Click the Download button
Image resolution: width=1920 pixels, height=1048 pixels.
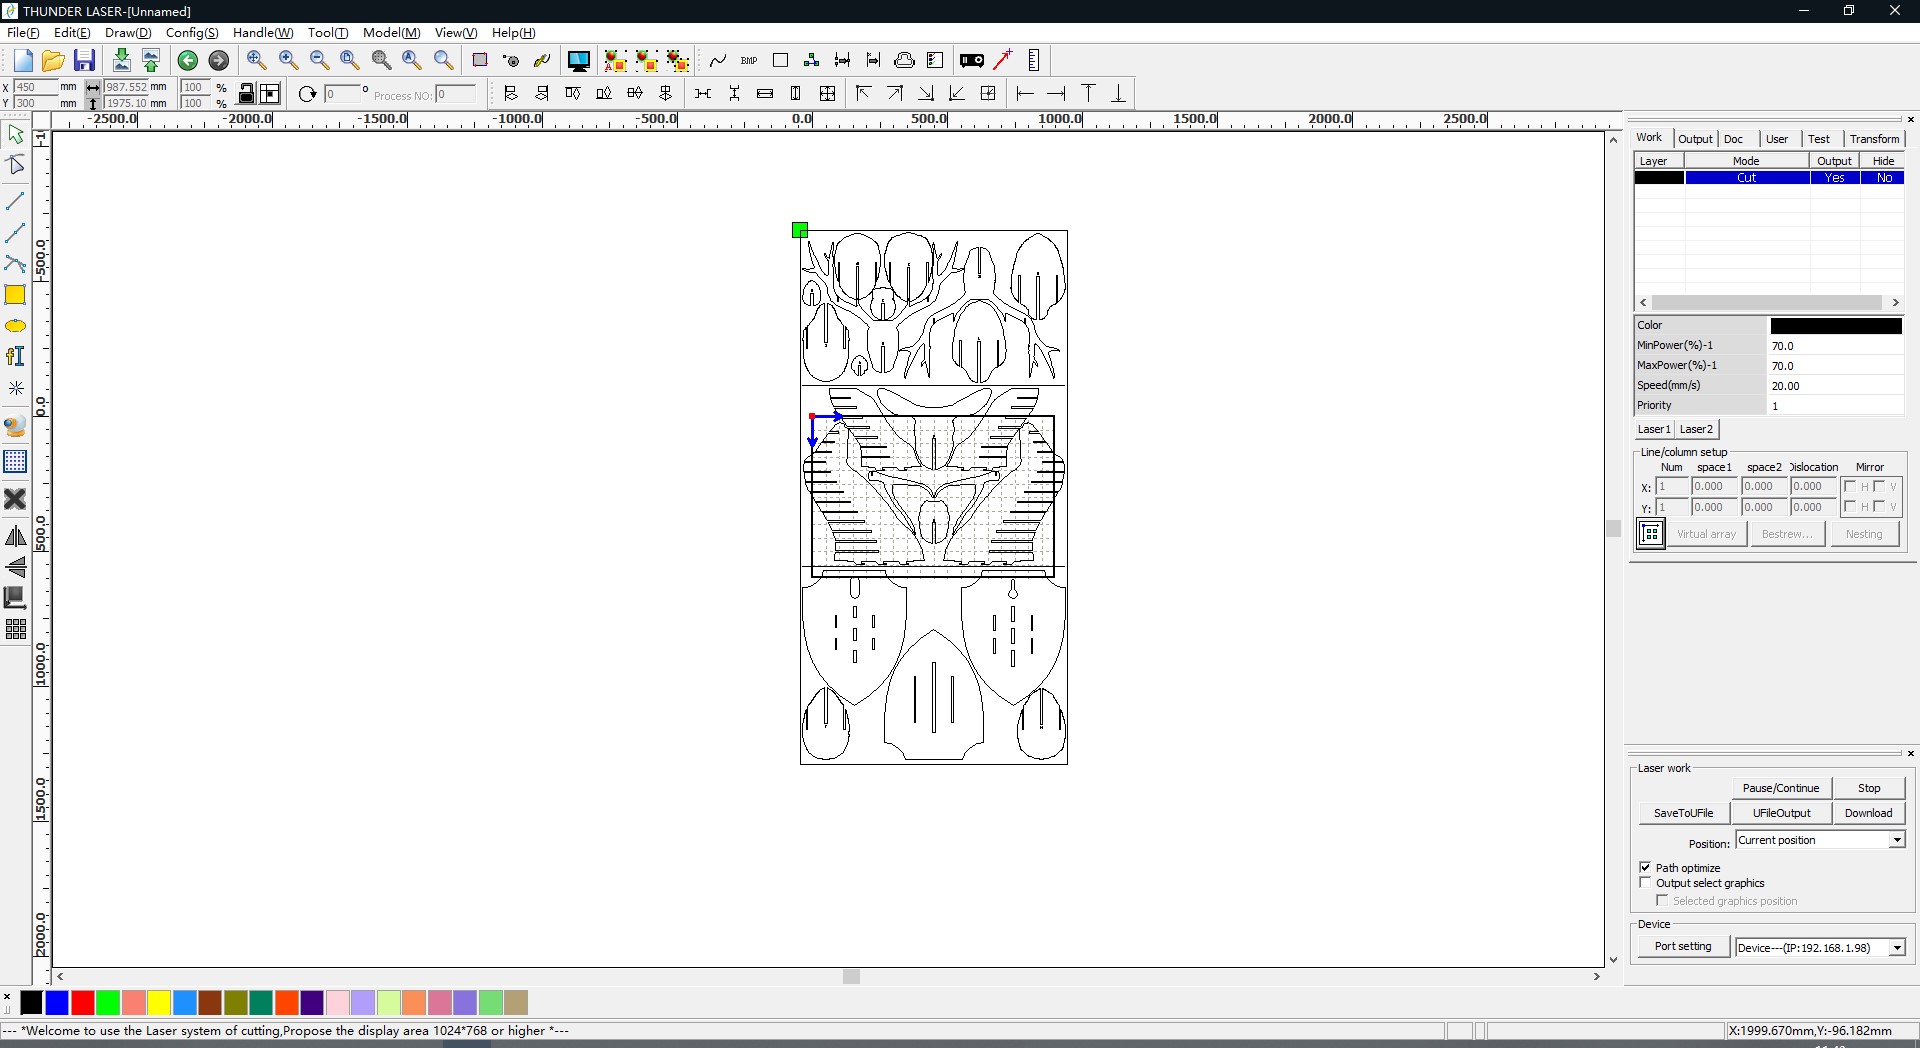coord(1868,813)
